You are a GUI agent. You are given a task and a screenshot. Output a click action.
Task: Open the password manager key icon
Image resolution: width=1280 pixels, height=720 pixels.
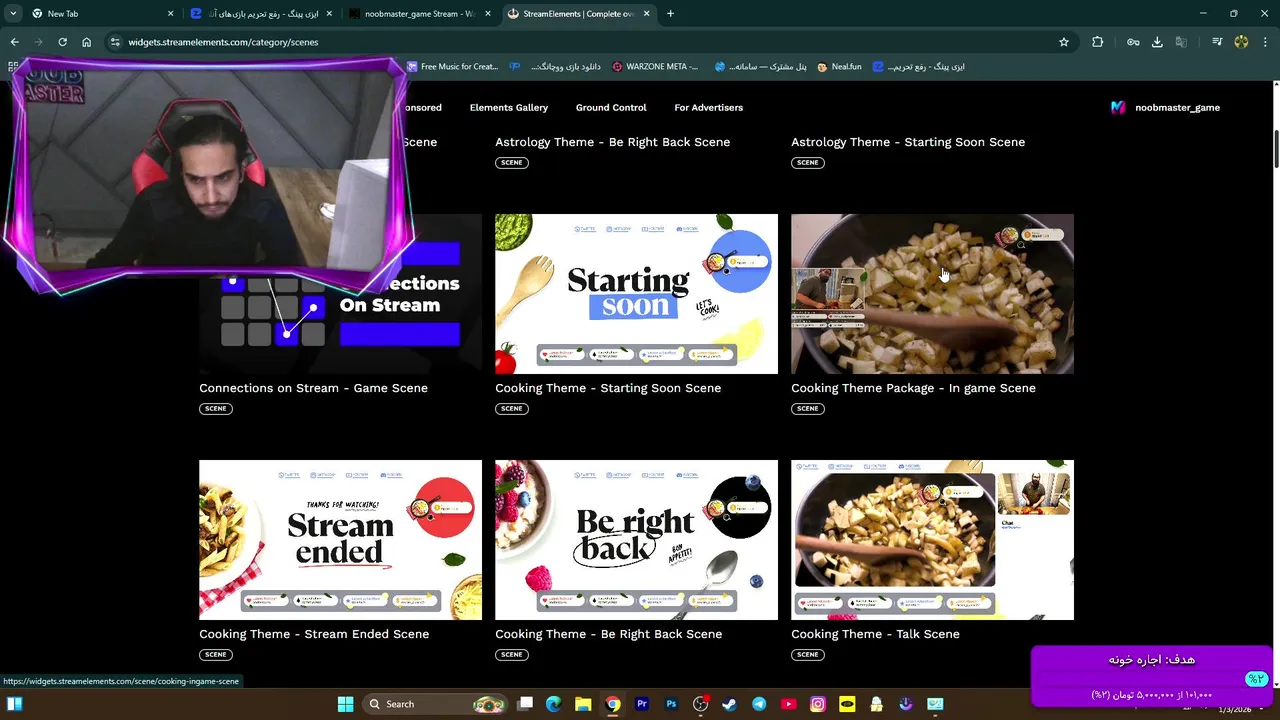coord(1133,42)
